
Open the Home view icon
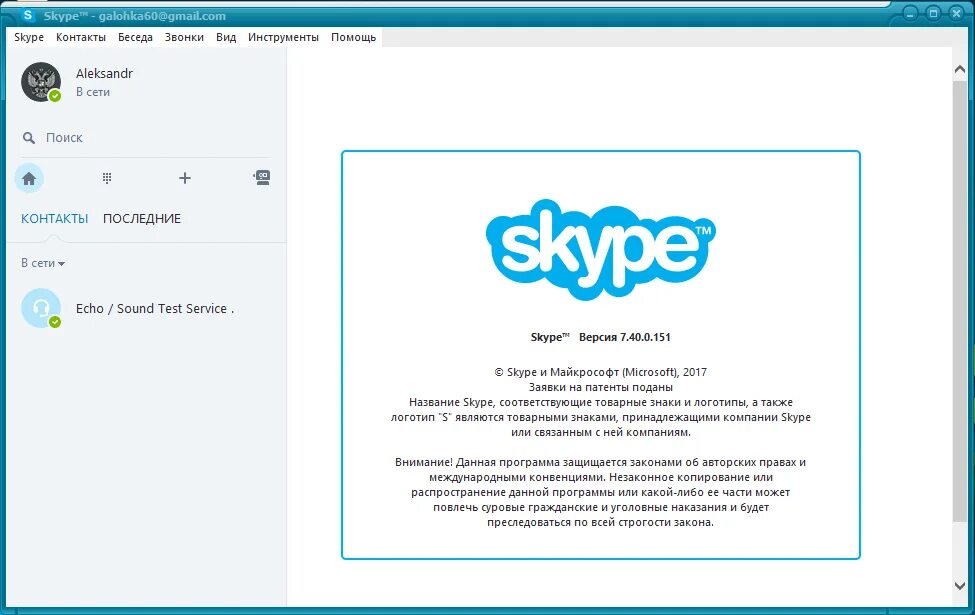pos(29,178)
